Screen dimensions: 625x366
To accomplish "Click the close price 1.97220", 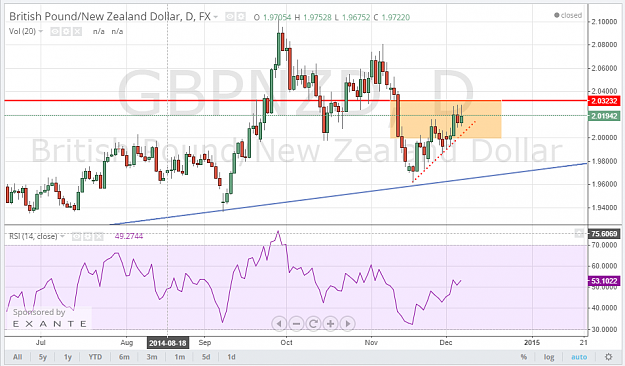I will coord(395,17).
